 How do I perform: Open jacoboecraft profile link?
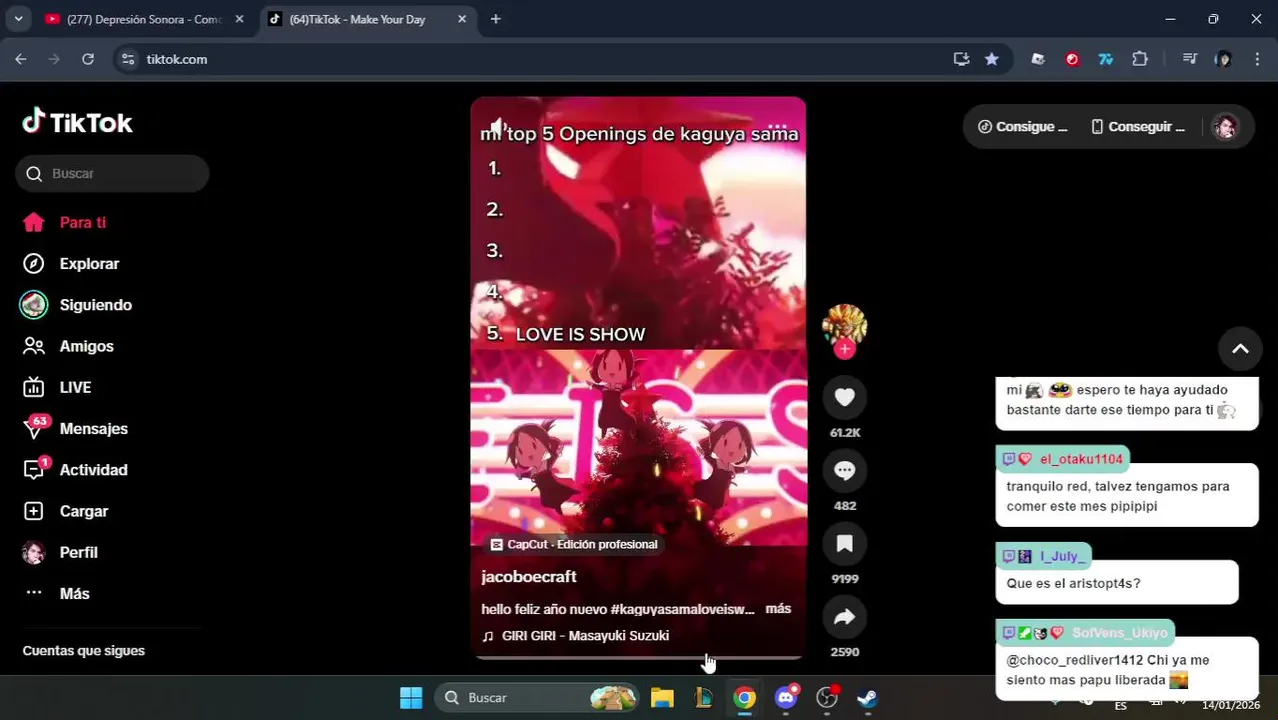(x=529, y=577)
